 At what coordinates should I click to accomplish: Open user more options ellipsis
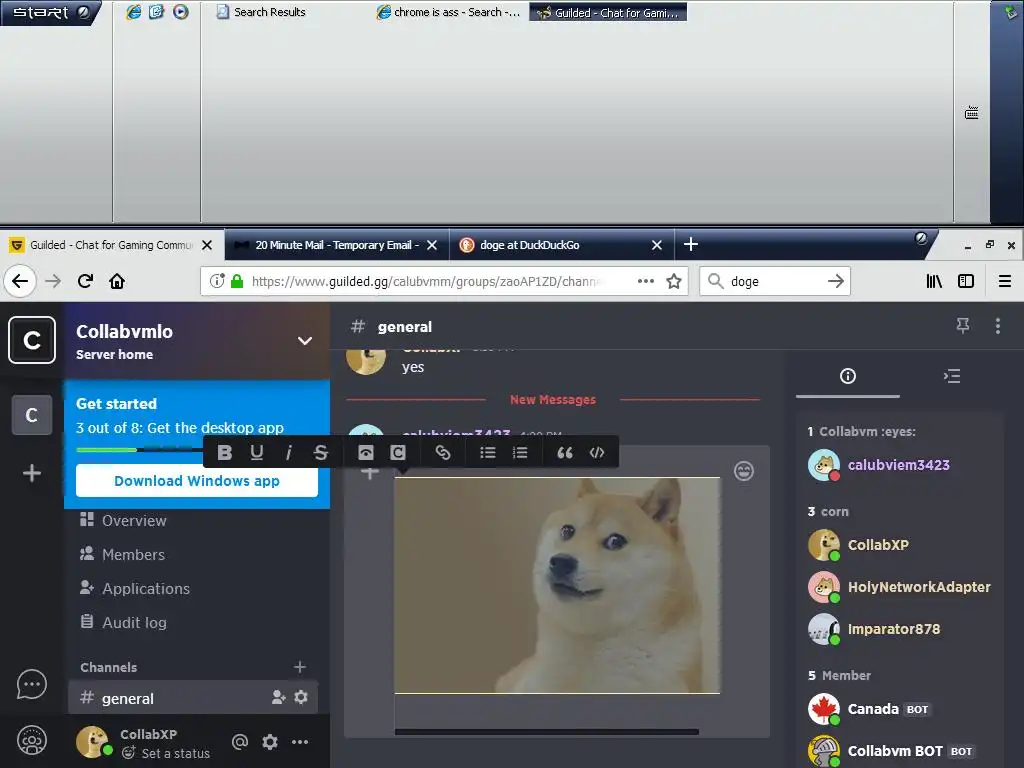click(x=300, y=741)
